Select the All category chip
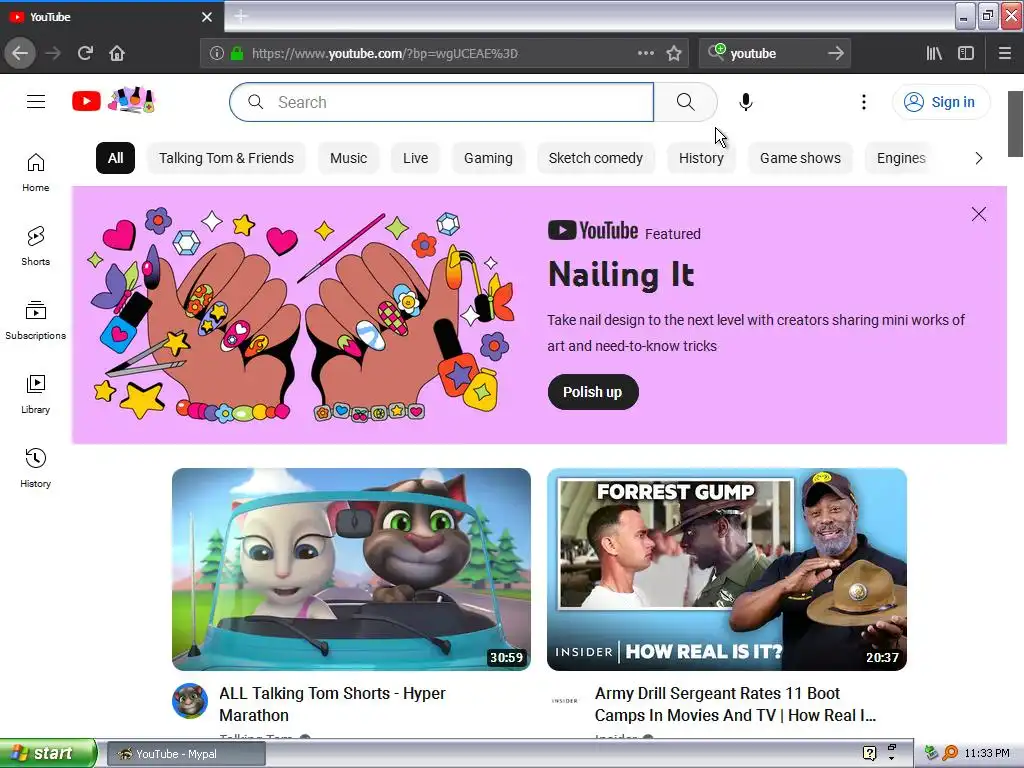This screenshot has height=768, width=1024. (x=116, y=158)
